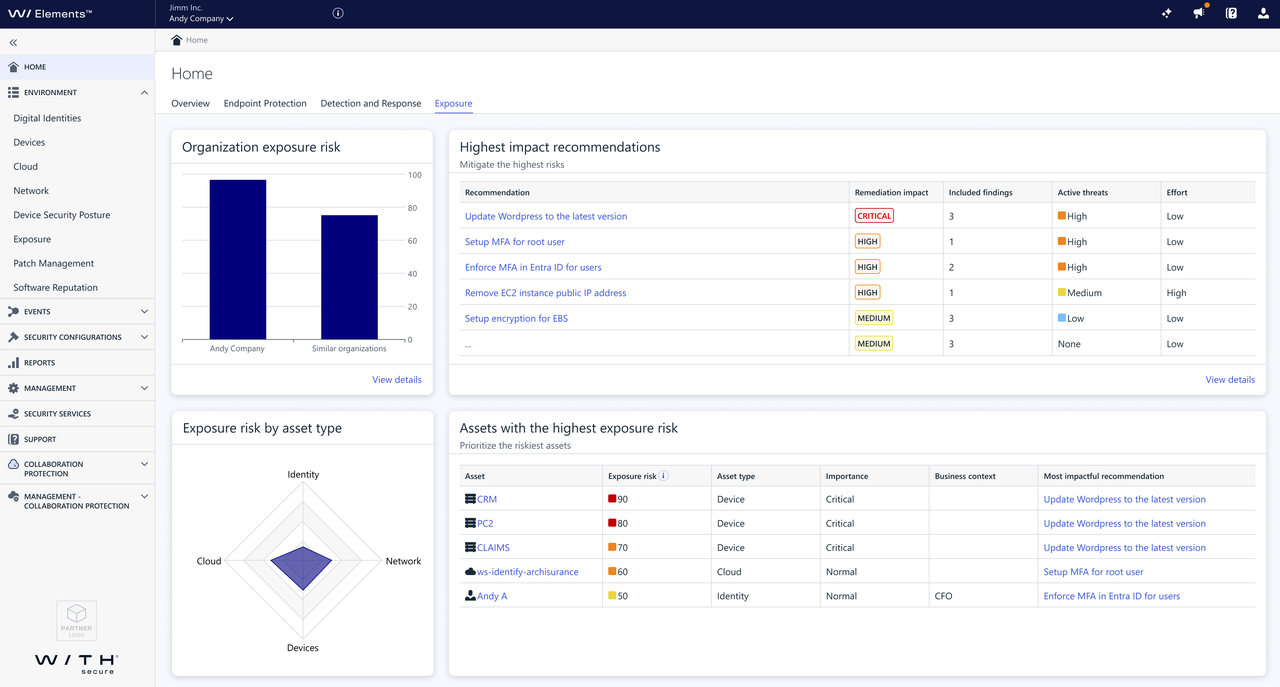Screen dimensions: 1280x687
Task: Switch to the Endpoint Protection tab
Action: tap(264, 103)
